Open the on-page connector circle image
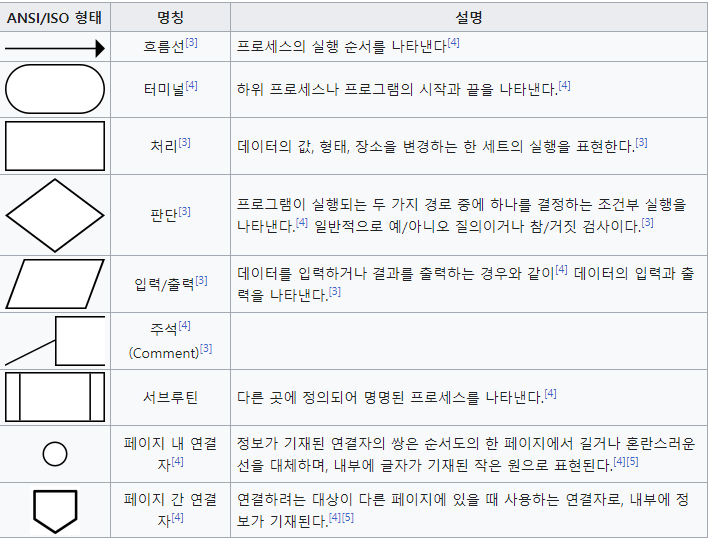This screenshot has width=710, height=540. tap(55, 454)
